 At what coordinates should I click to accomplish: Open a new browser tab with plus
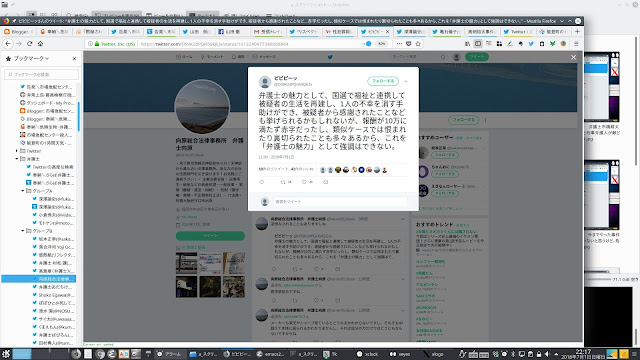577,31
